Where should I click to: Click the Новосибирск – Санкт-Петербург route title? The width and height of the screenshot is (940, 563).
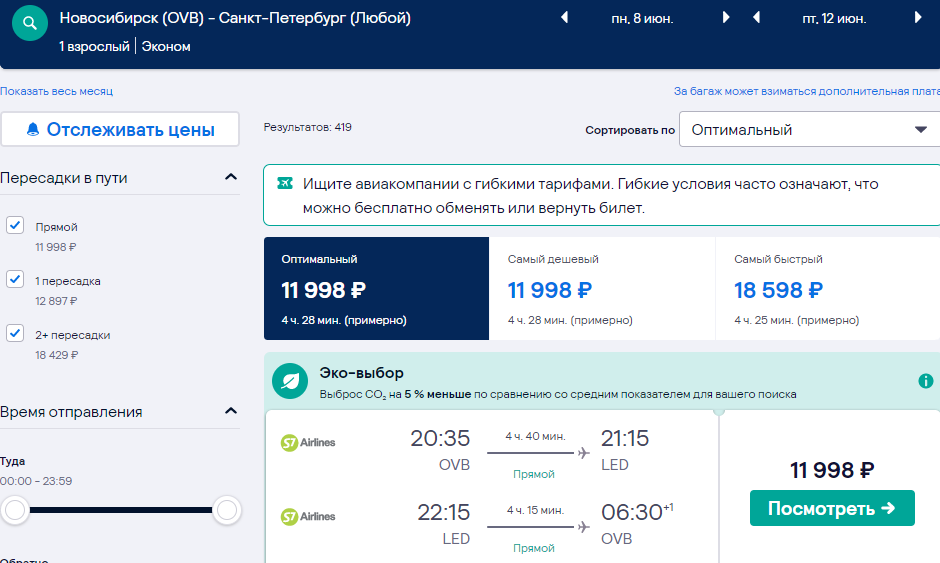click(x=235, y=18)
